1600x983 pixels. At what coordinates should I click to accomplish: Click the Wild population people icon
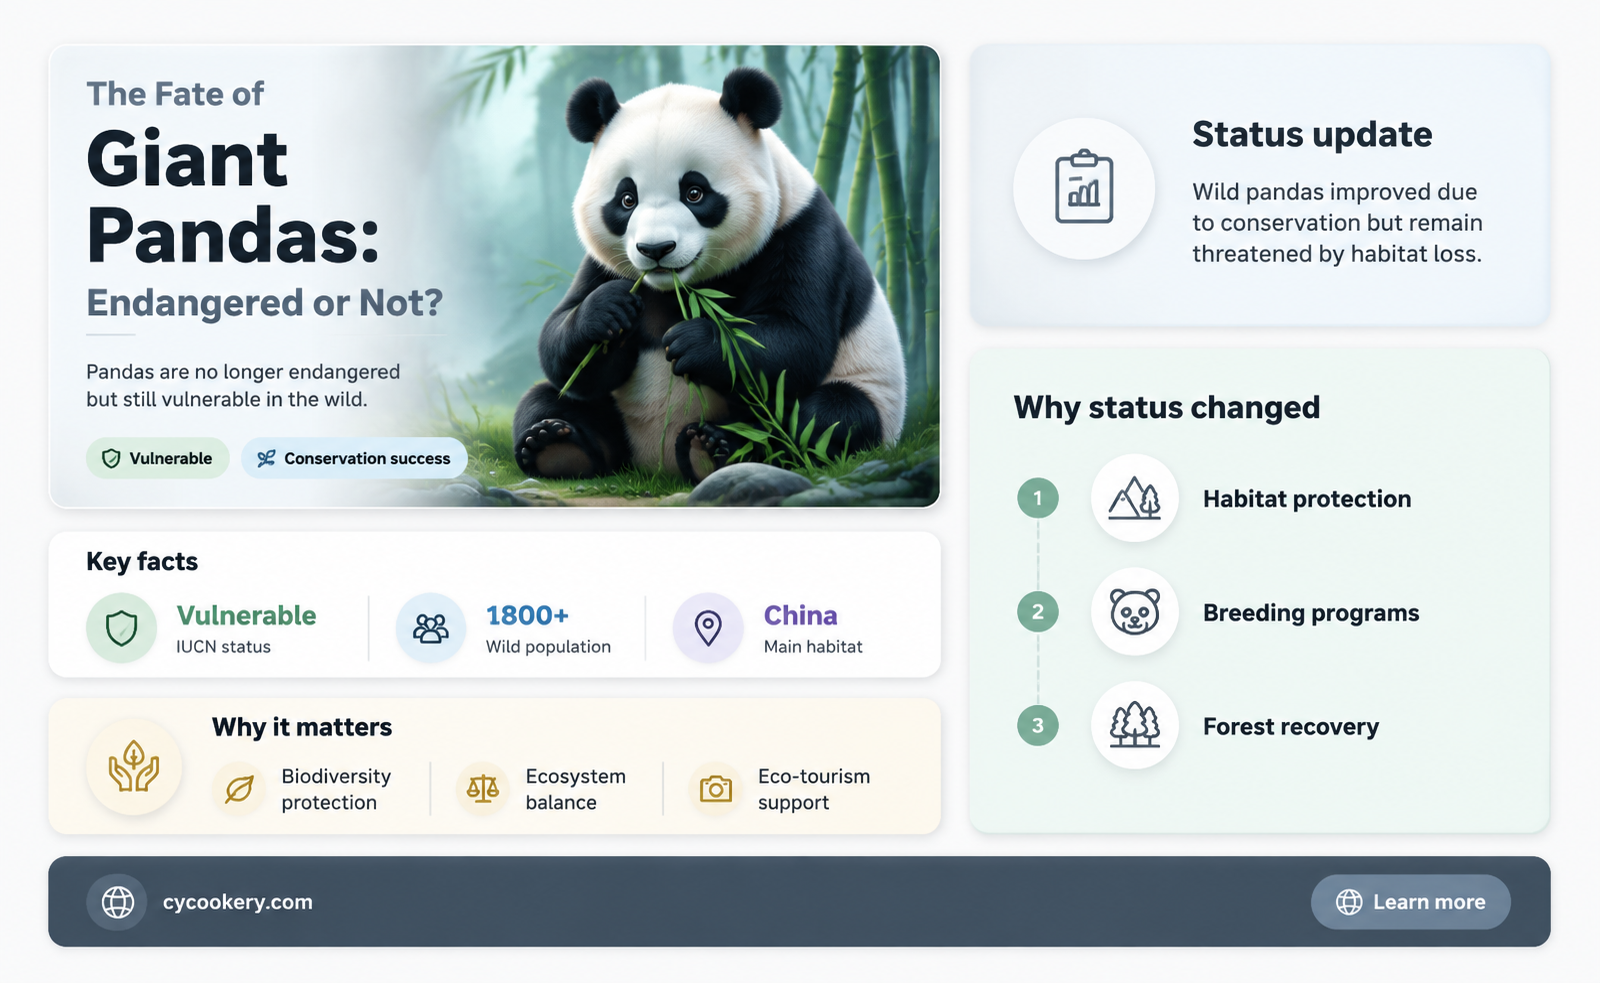coord(431,629)
